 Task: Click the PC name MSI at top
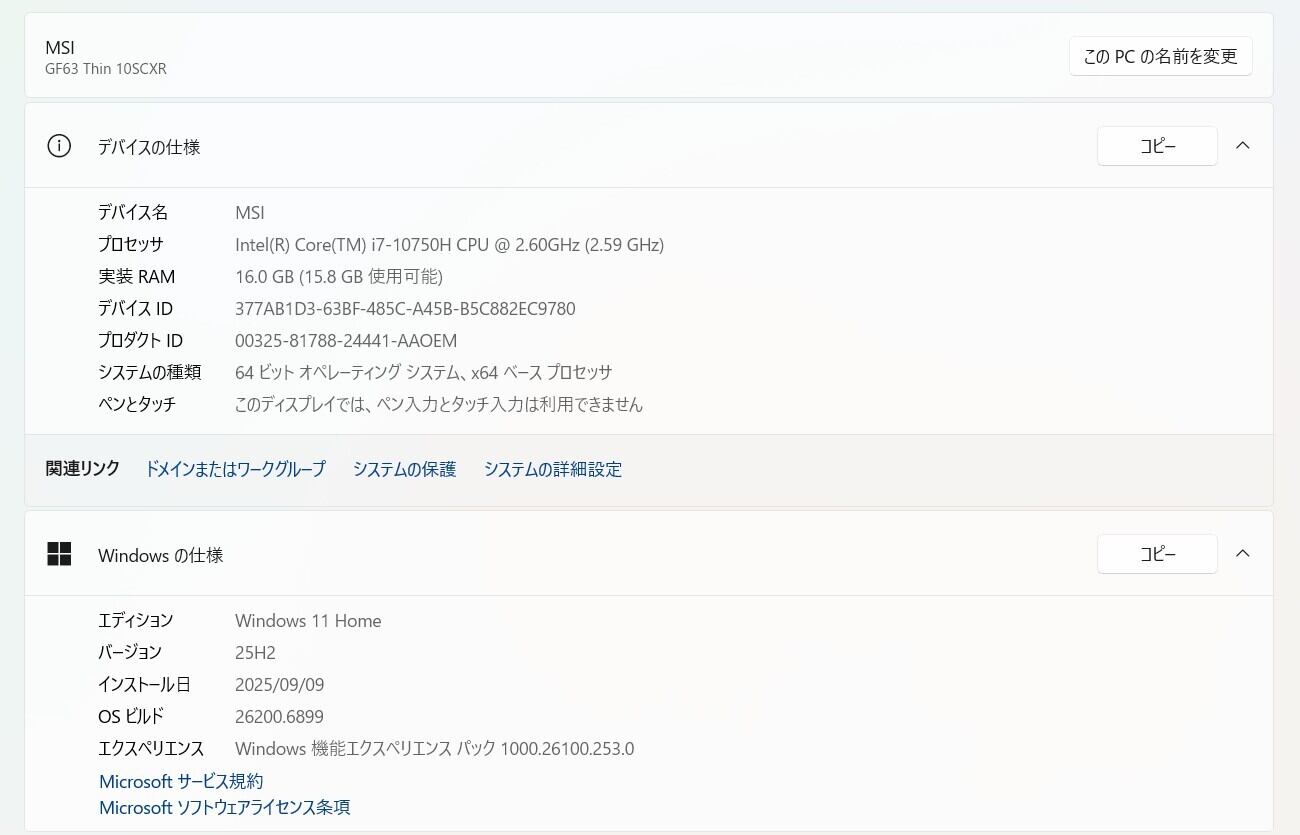coord(60,47)
